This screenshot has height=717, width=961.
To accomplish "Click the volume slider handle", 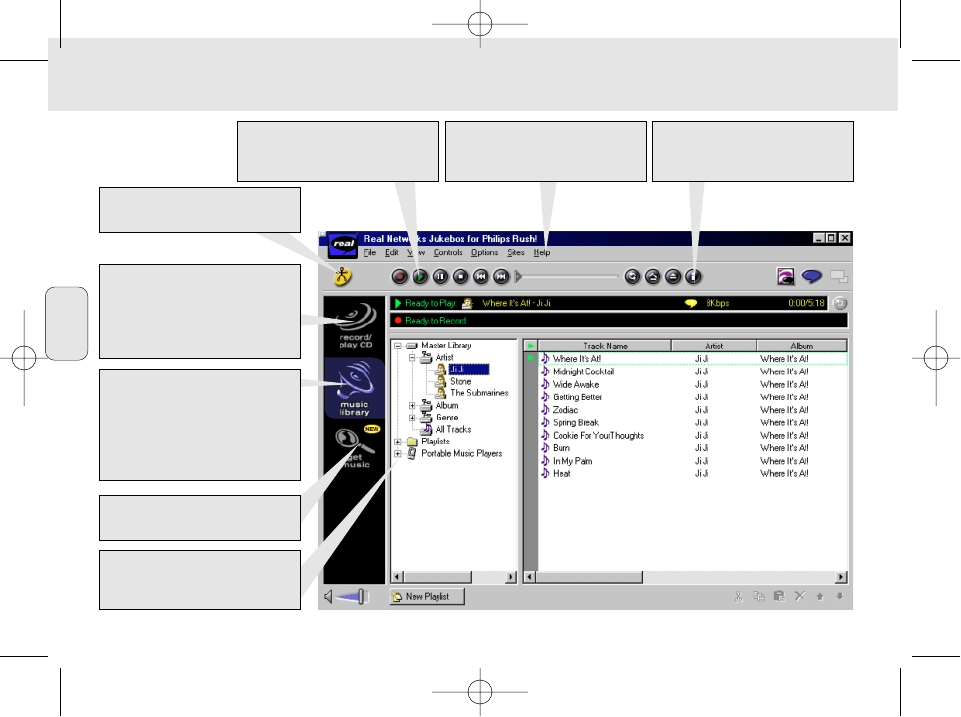I will pos(362,596).
